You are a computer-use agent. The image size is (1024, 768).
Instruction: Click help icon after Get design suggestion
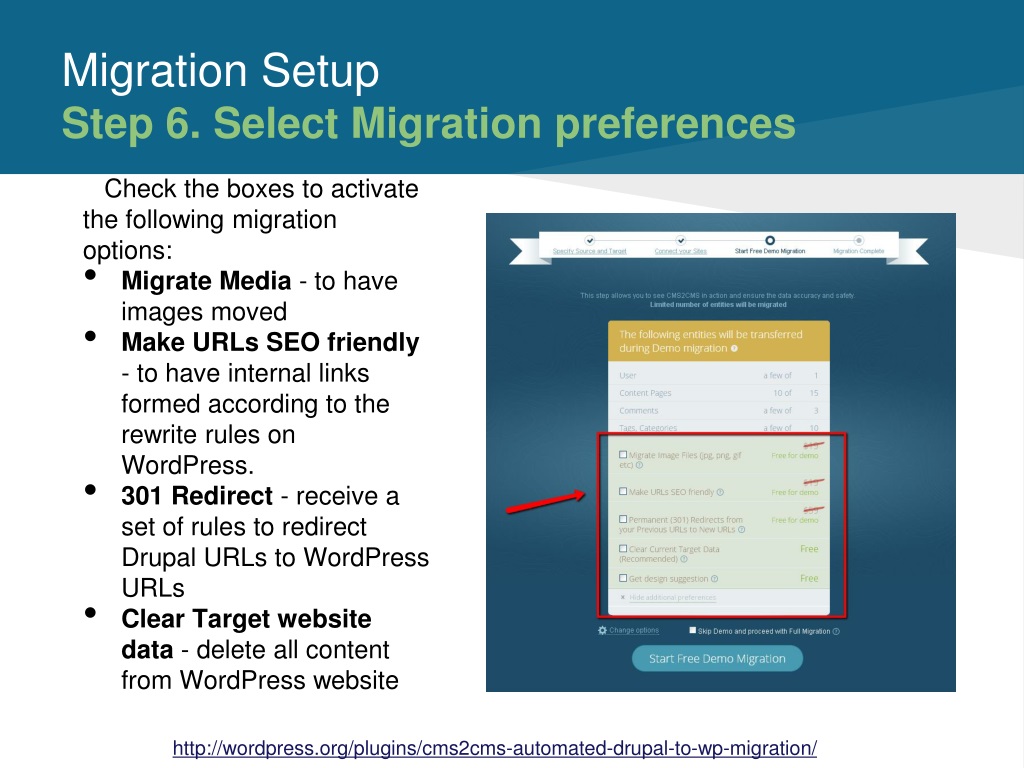click(x=714, y=579)
